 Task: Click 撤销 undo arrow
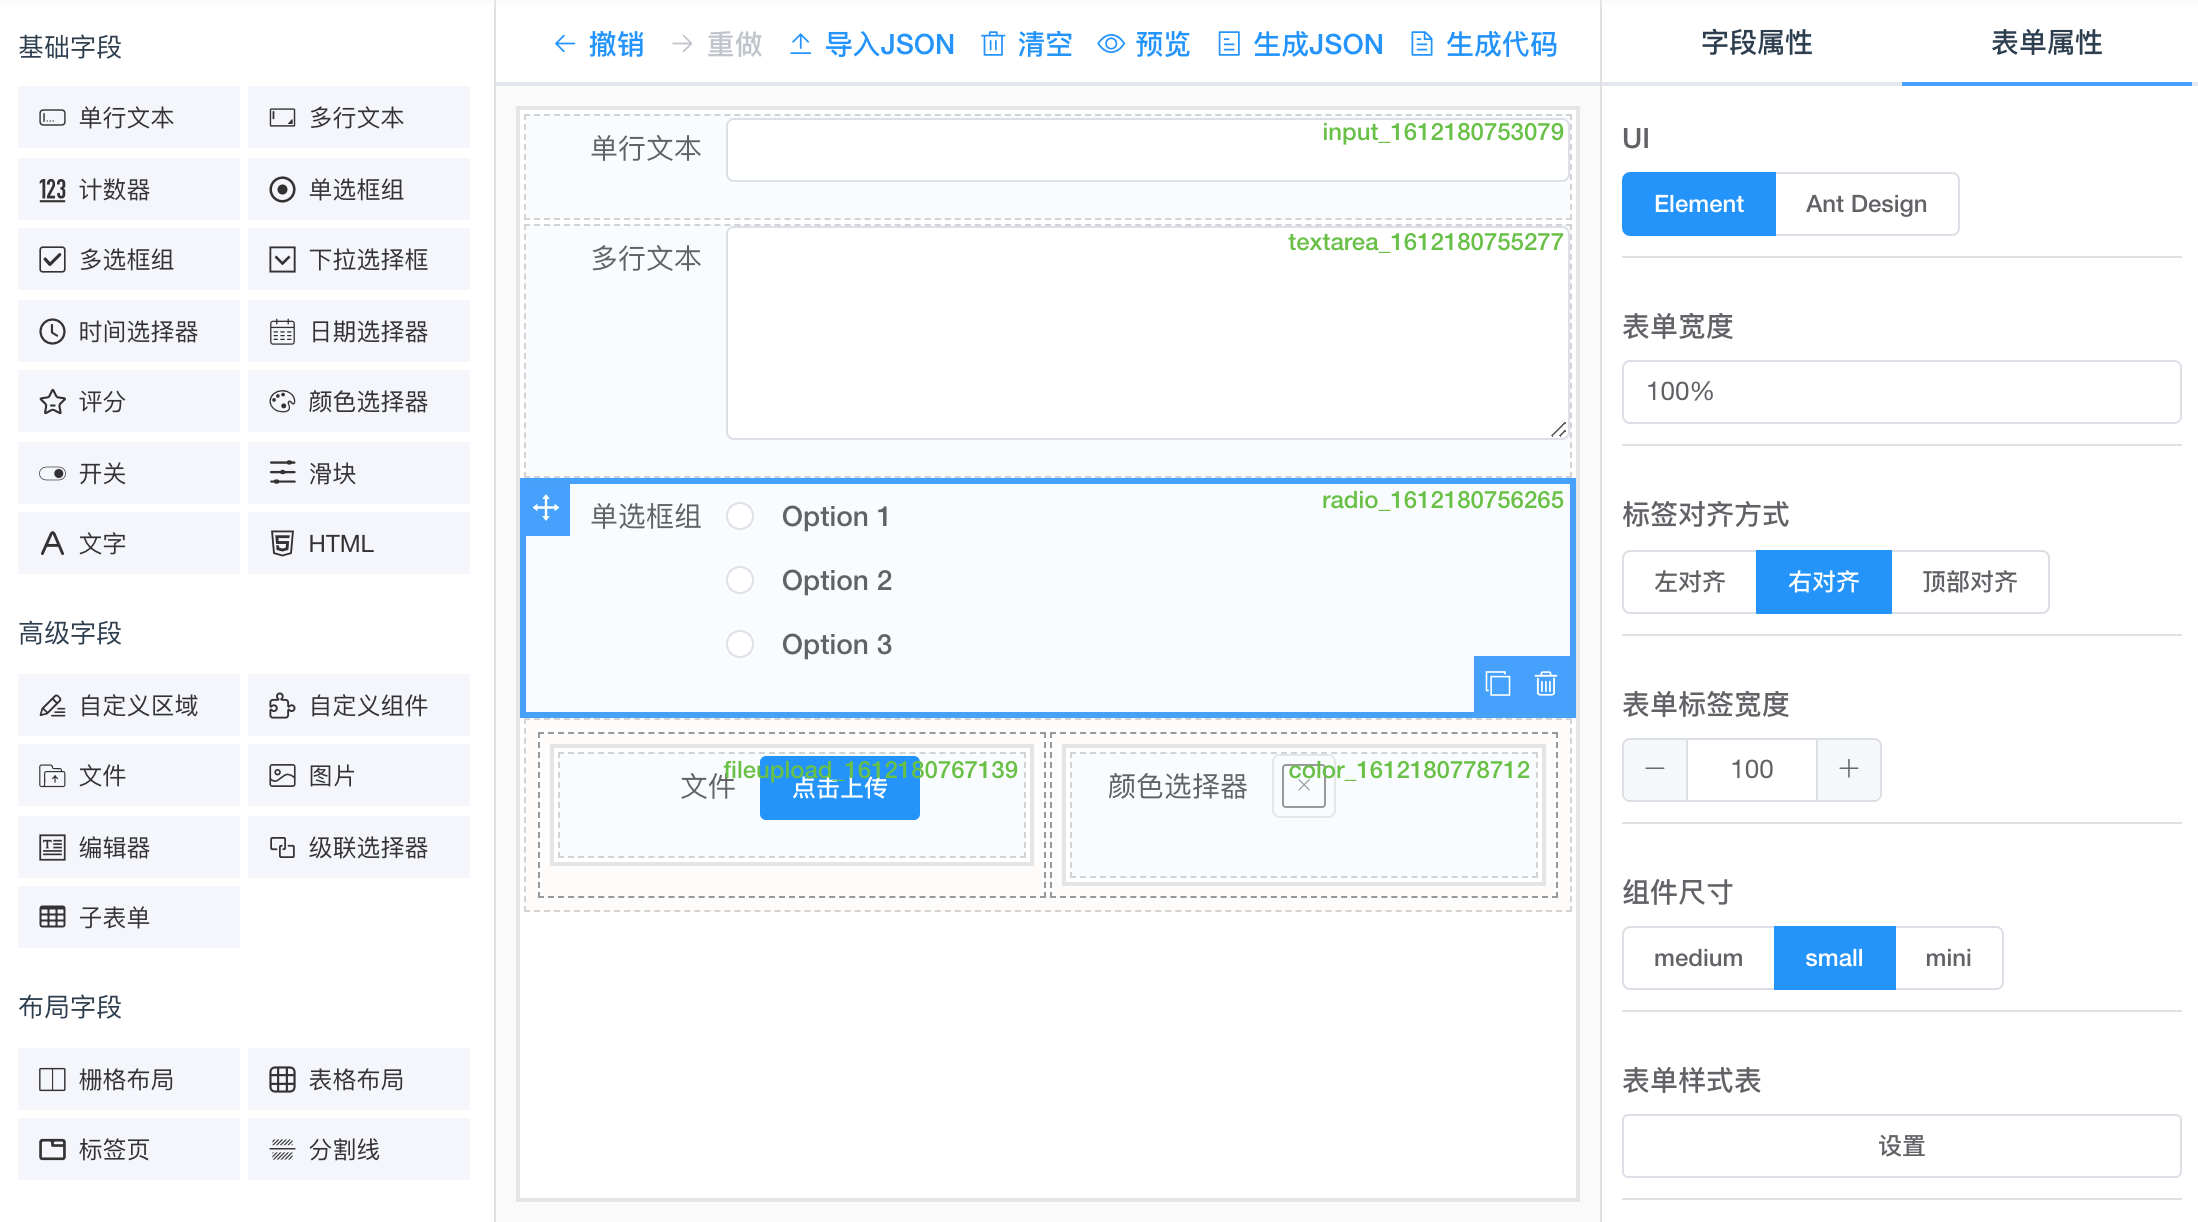coord(598,44)
